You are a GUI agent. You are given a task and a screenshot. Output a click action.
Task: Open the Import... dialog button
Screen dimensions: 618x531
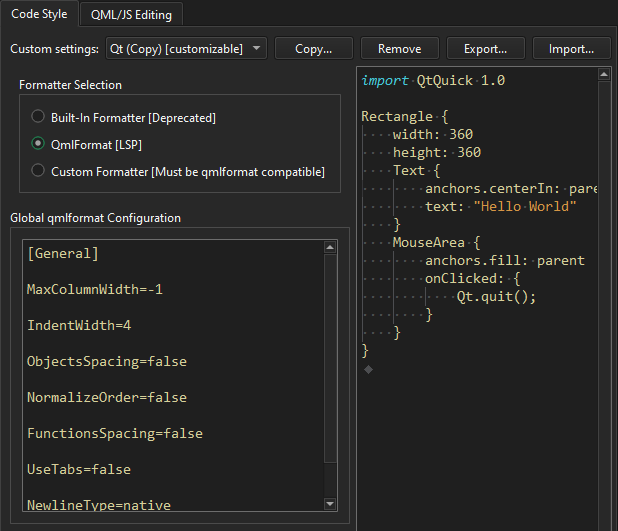(x=571, y=48)
